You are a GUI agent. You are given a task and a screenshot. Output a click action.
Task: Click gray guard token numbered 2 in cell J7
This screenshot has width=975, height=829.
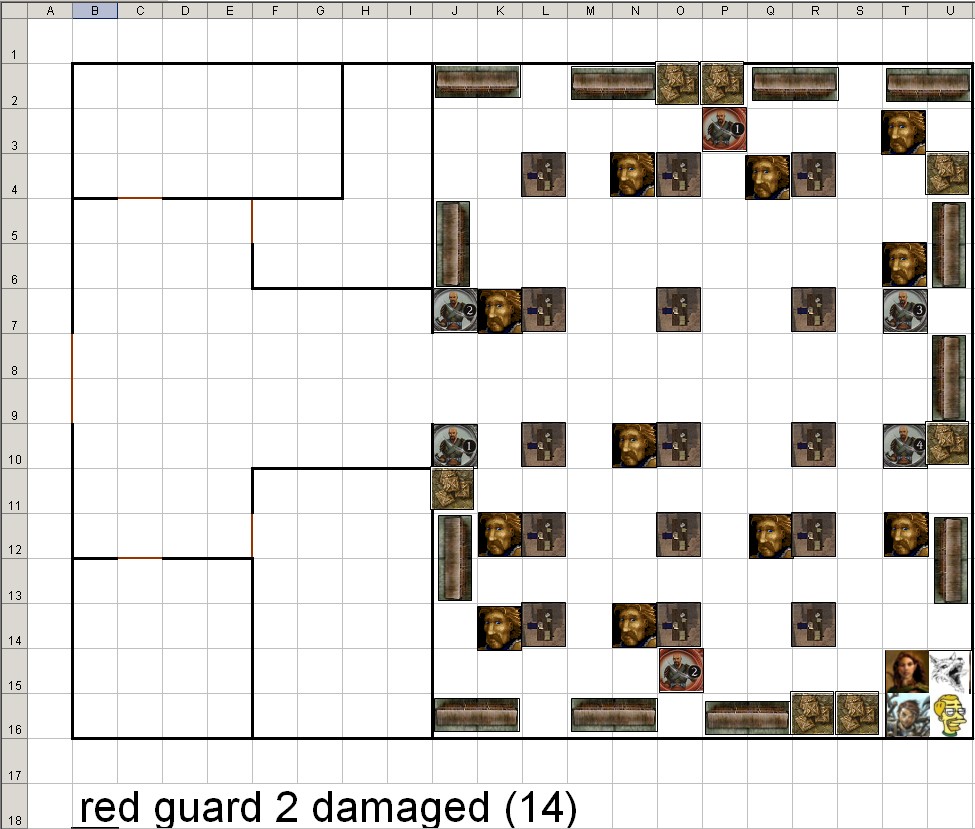click(x=455, y=310)
